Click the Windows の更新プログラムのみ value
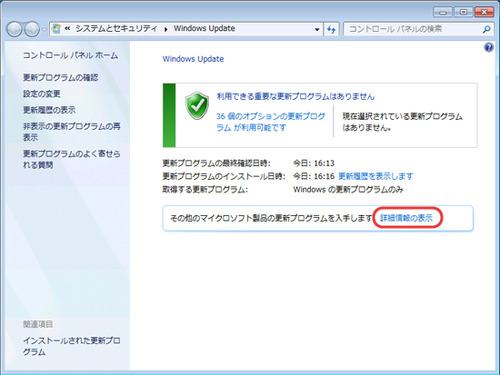The height and width of the screenshot is (375, 500). [348, 190]
